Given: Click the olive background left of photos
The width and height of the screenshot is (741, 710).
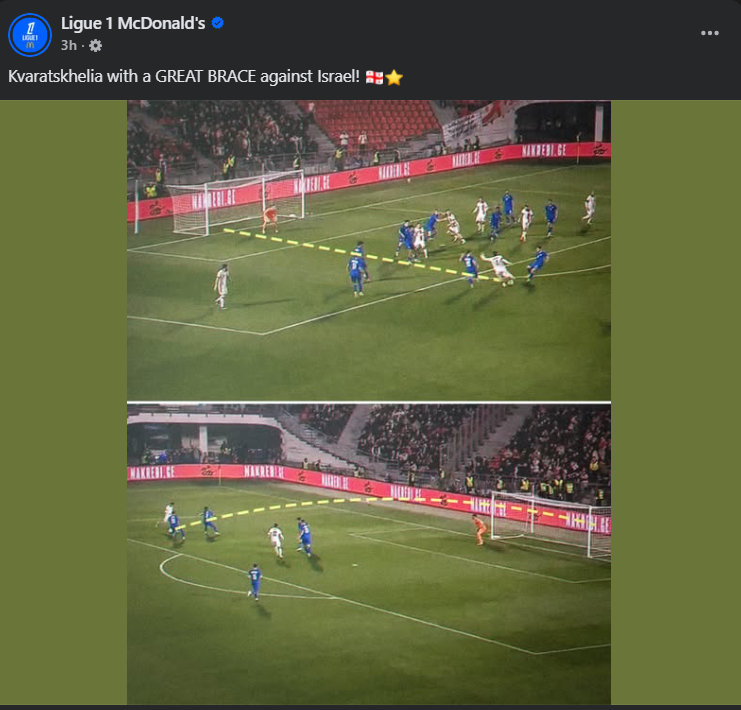Looking at the screenshot, I should pyautogui.click(x=63, y=402).
